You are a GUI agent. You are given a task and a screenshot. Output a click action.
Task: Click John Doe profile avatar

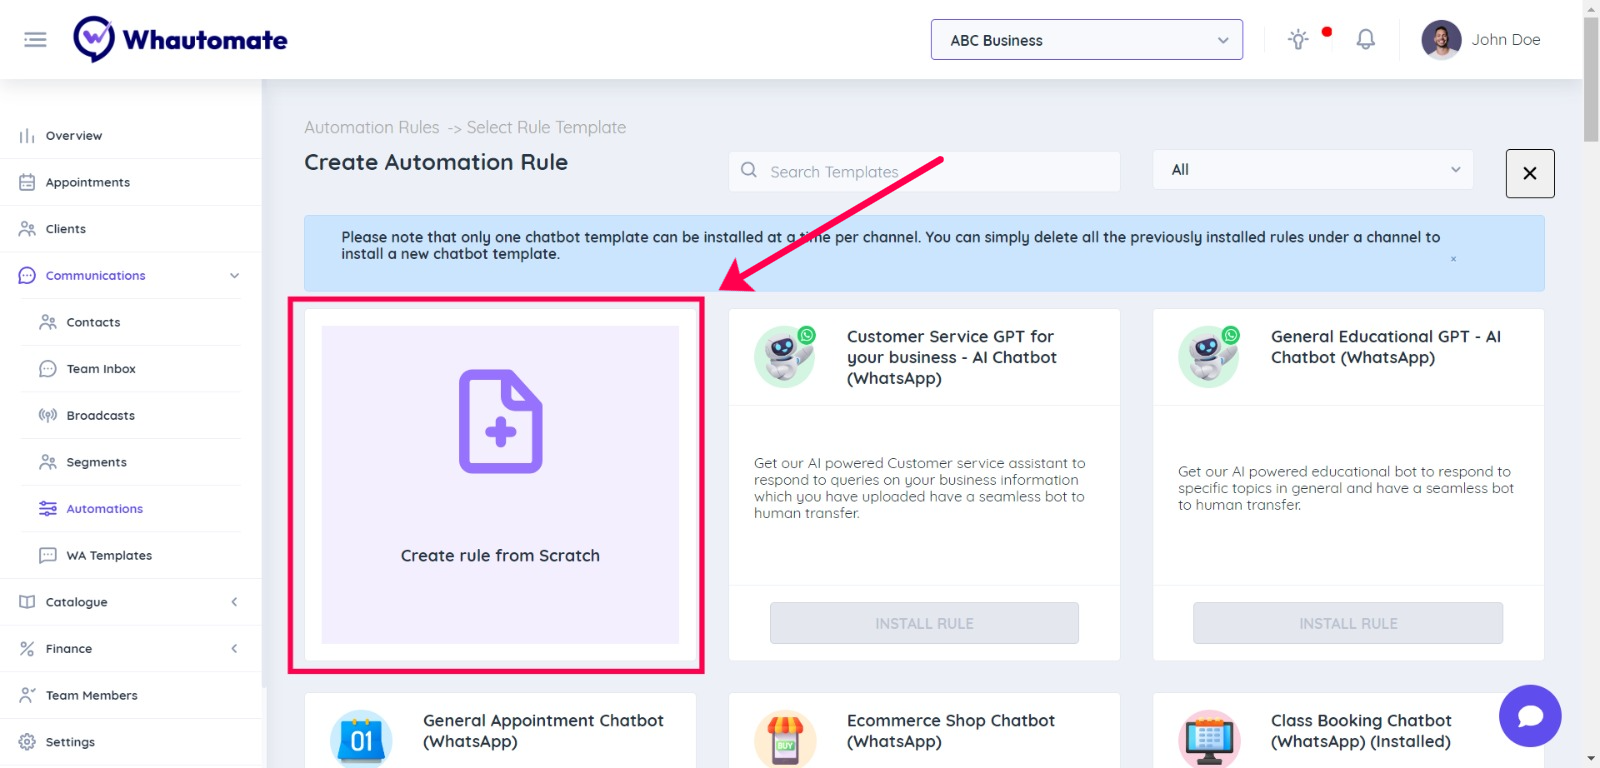point(1441,40)
